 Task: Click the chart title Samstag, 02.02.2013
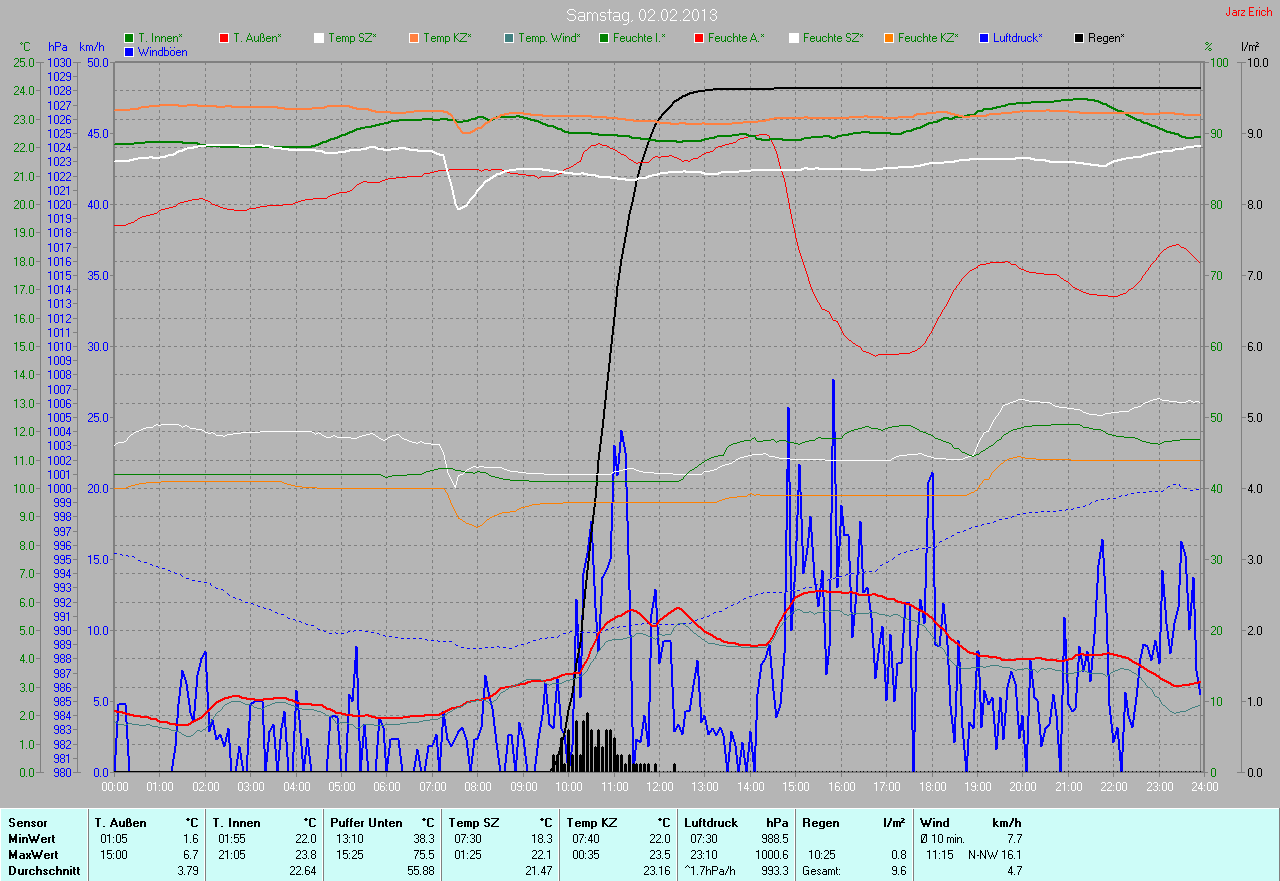pyautogui.click(x=641, y=15)
